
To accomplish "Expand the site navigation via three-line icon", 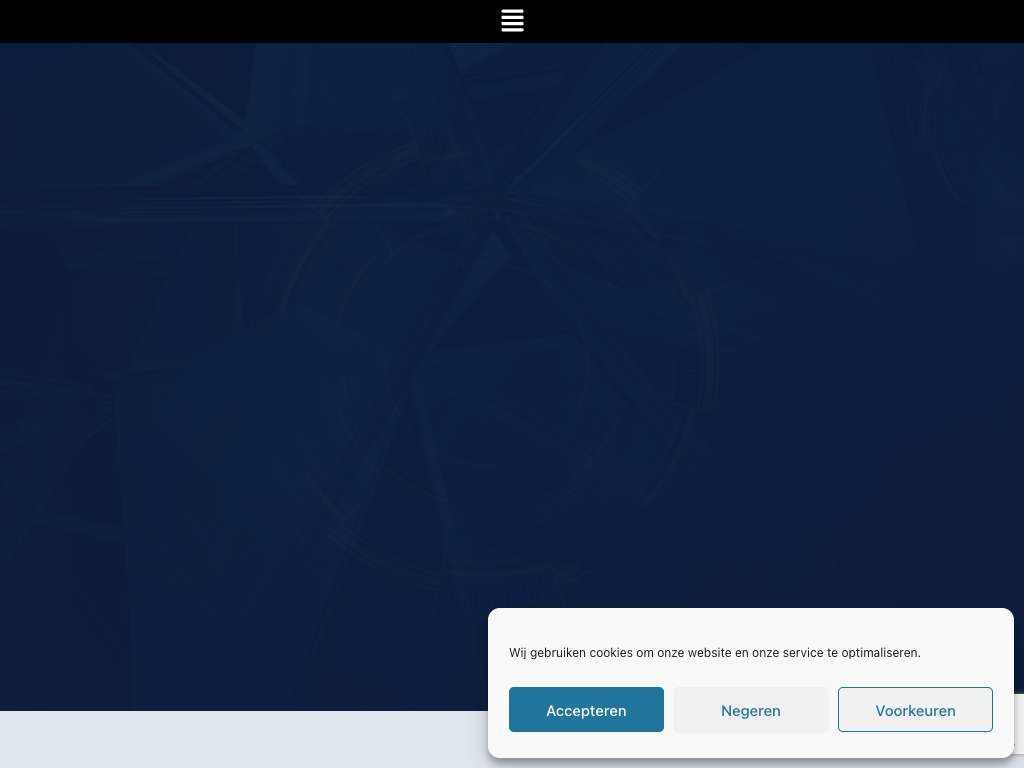I will tap(512, 21).
